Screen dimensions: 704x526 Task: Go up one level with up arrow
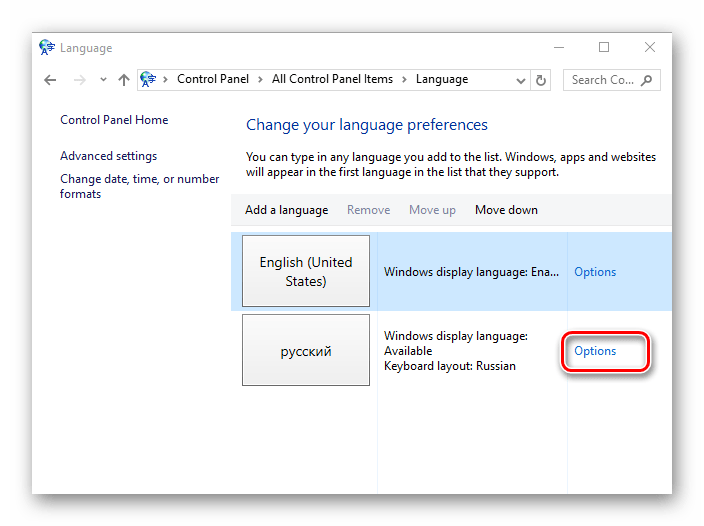(123, 80)
